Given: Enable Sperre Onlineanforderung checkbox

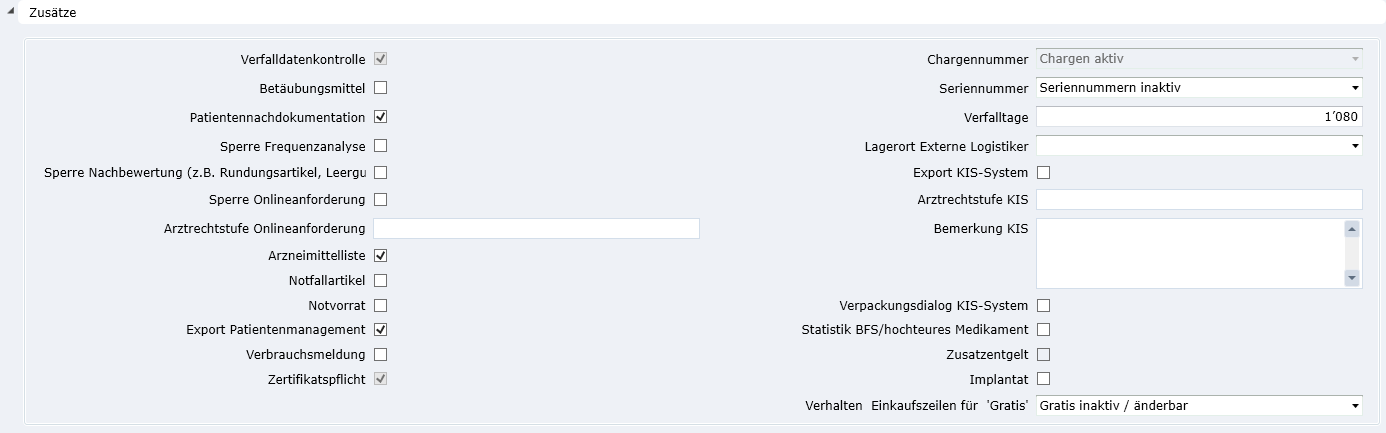Looking at the screenshot, I should point(381,199).
